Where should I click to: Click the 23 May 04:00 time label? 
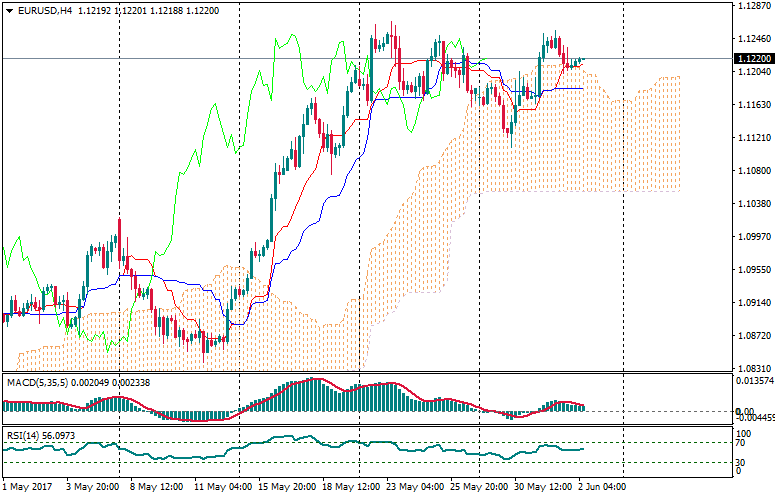click(x=415, y=488)
